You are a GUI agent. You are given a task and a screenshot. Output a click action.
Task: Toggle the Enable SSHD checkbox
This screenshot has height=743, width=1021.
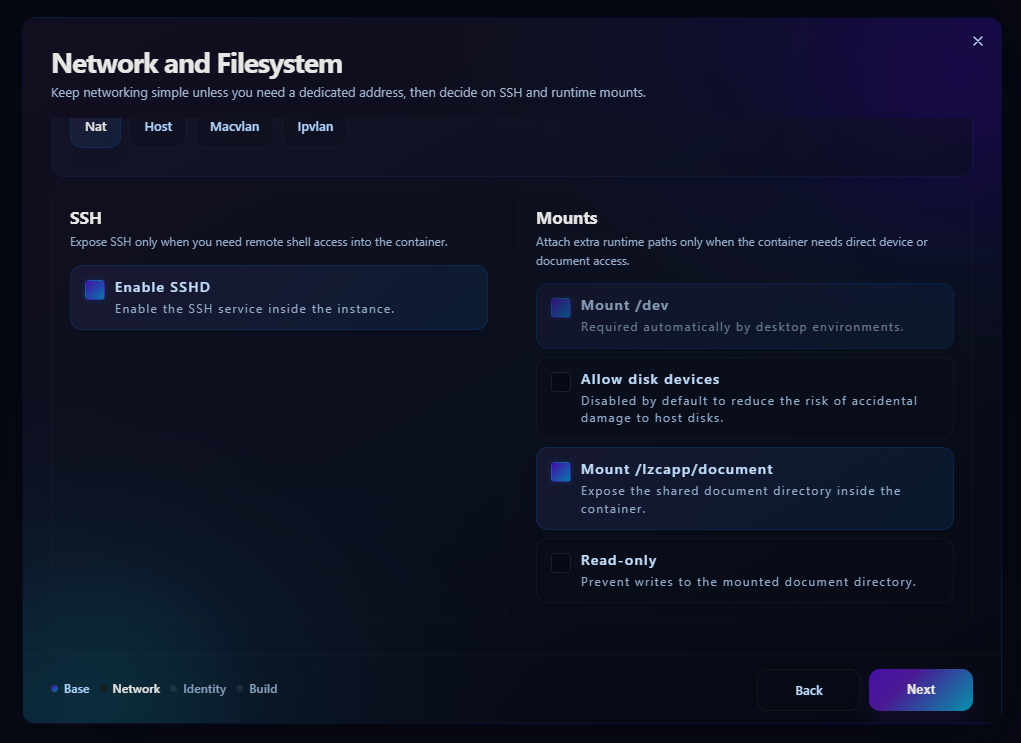[95, 290]
